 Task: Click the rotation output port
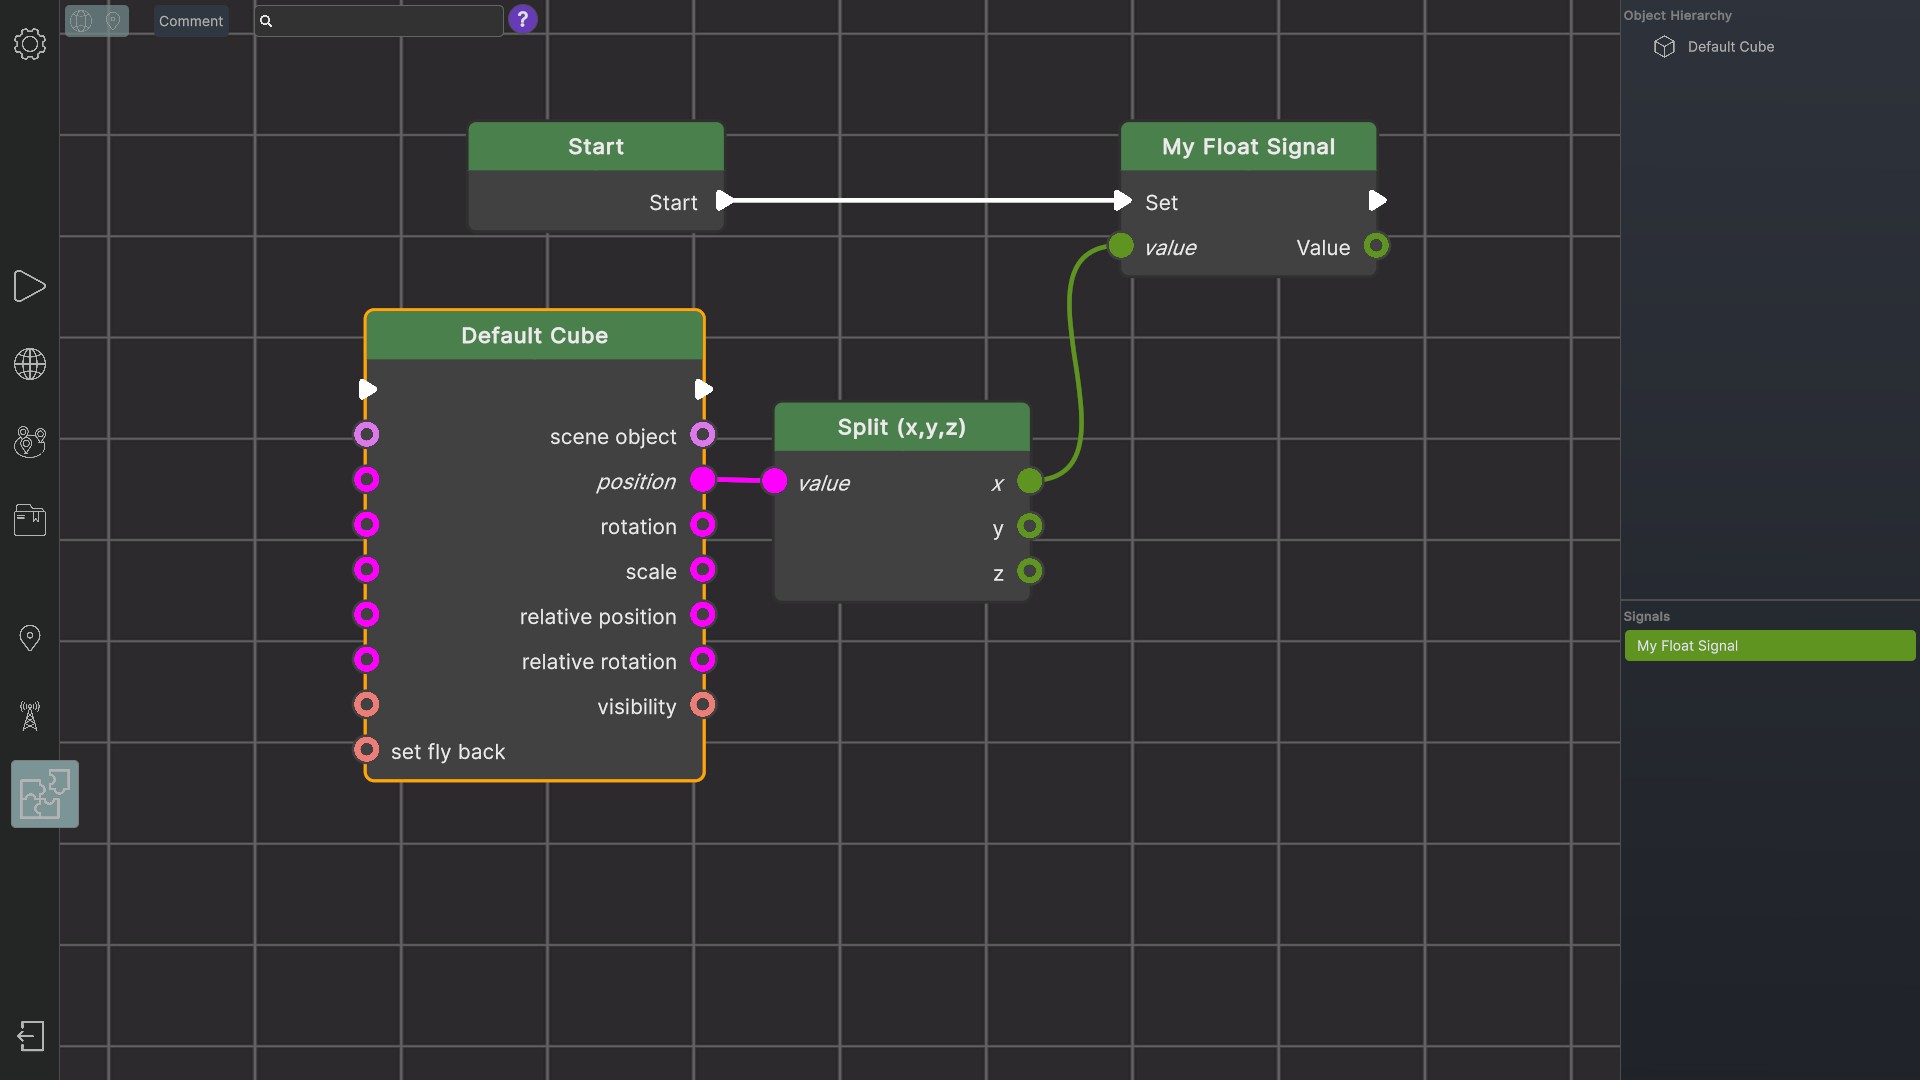click(x=703, y=525)
